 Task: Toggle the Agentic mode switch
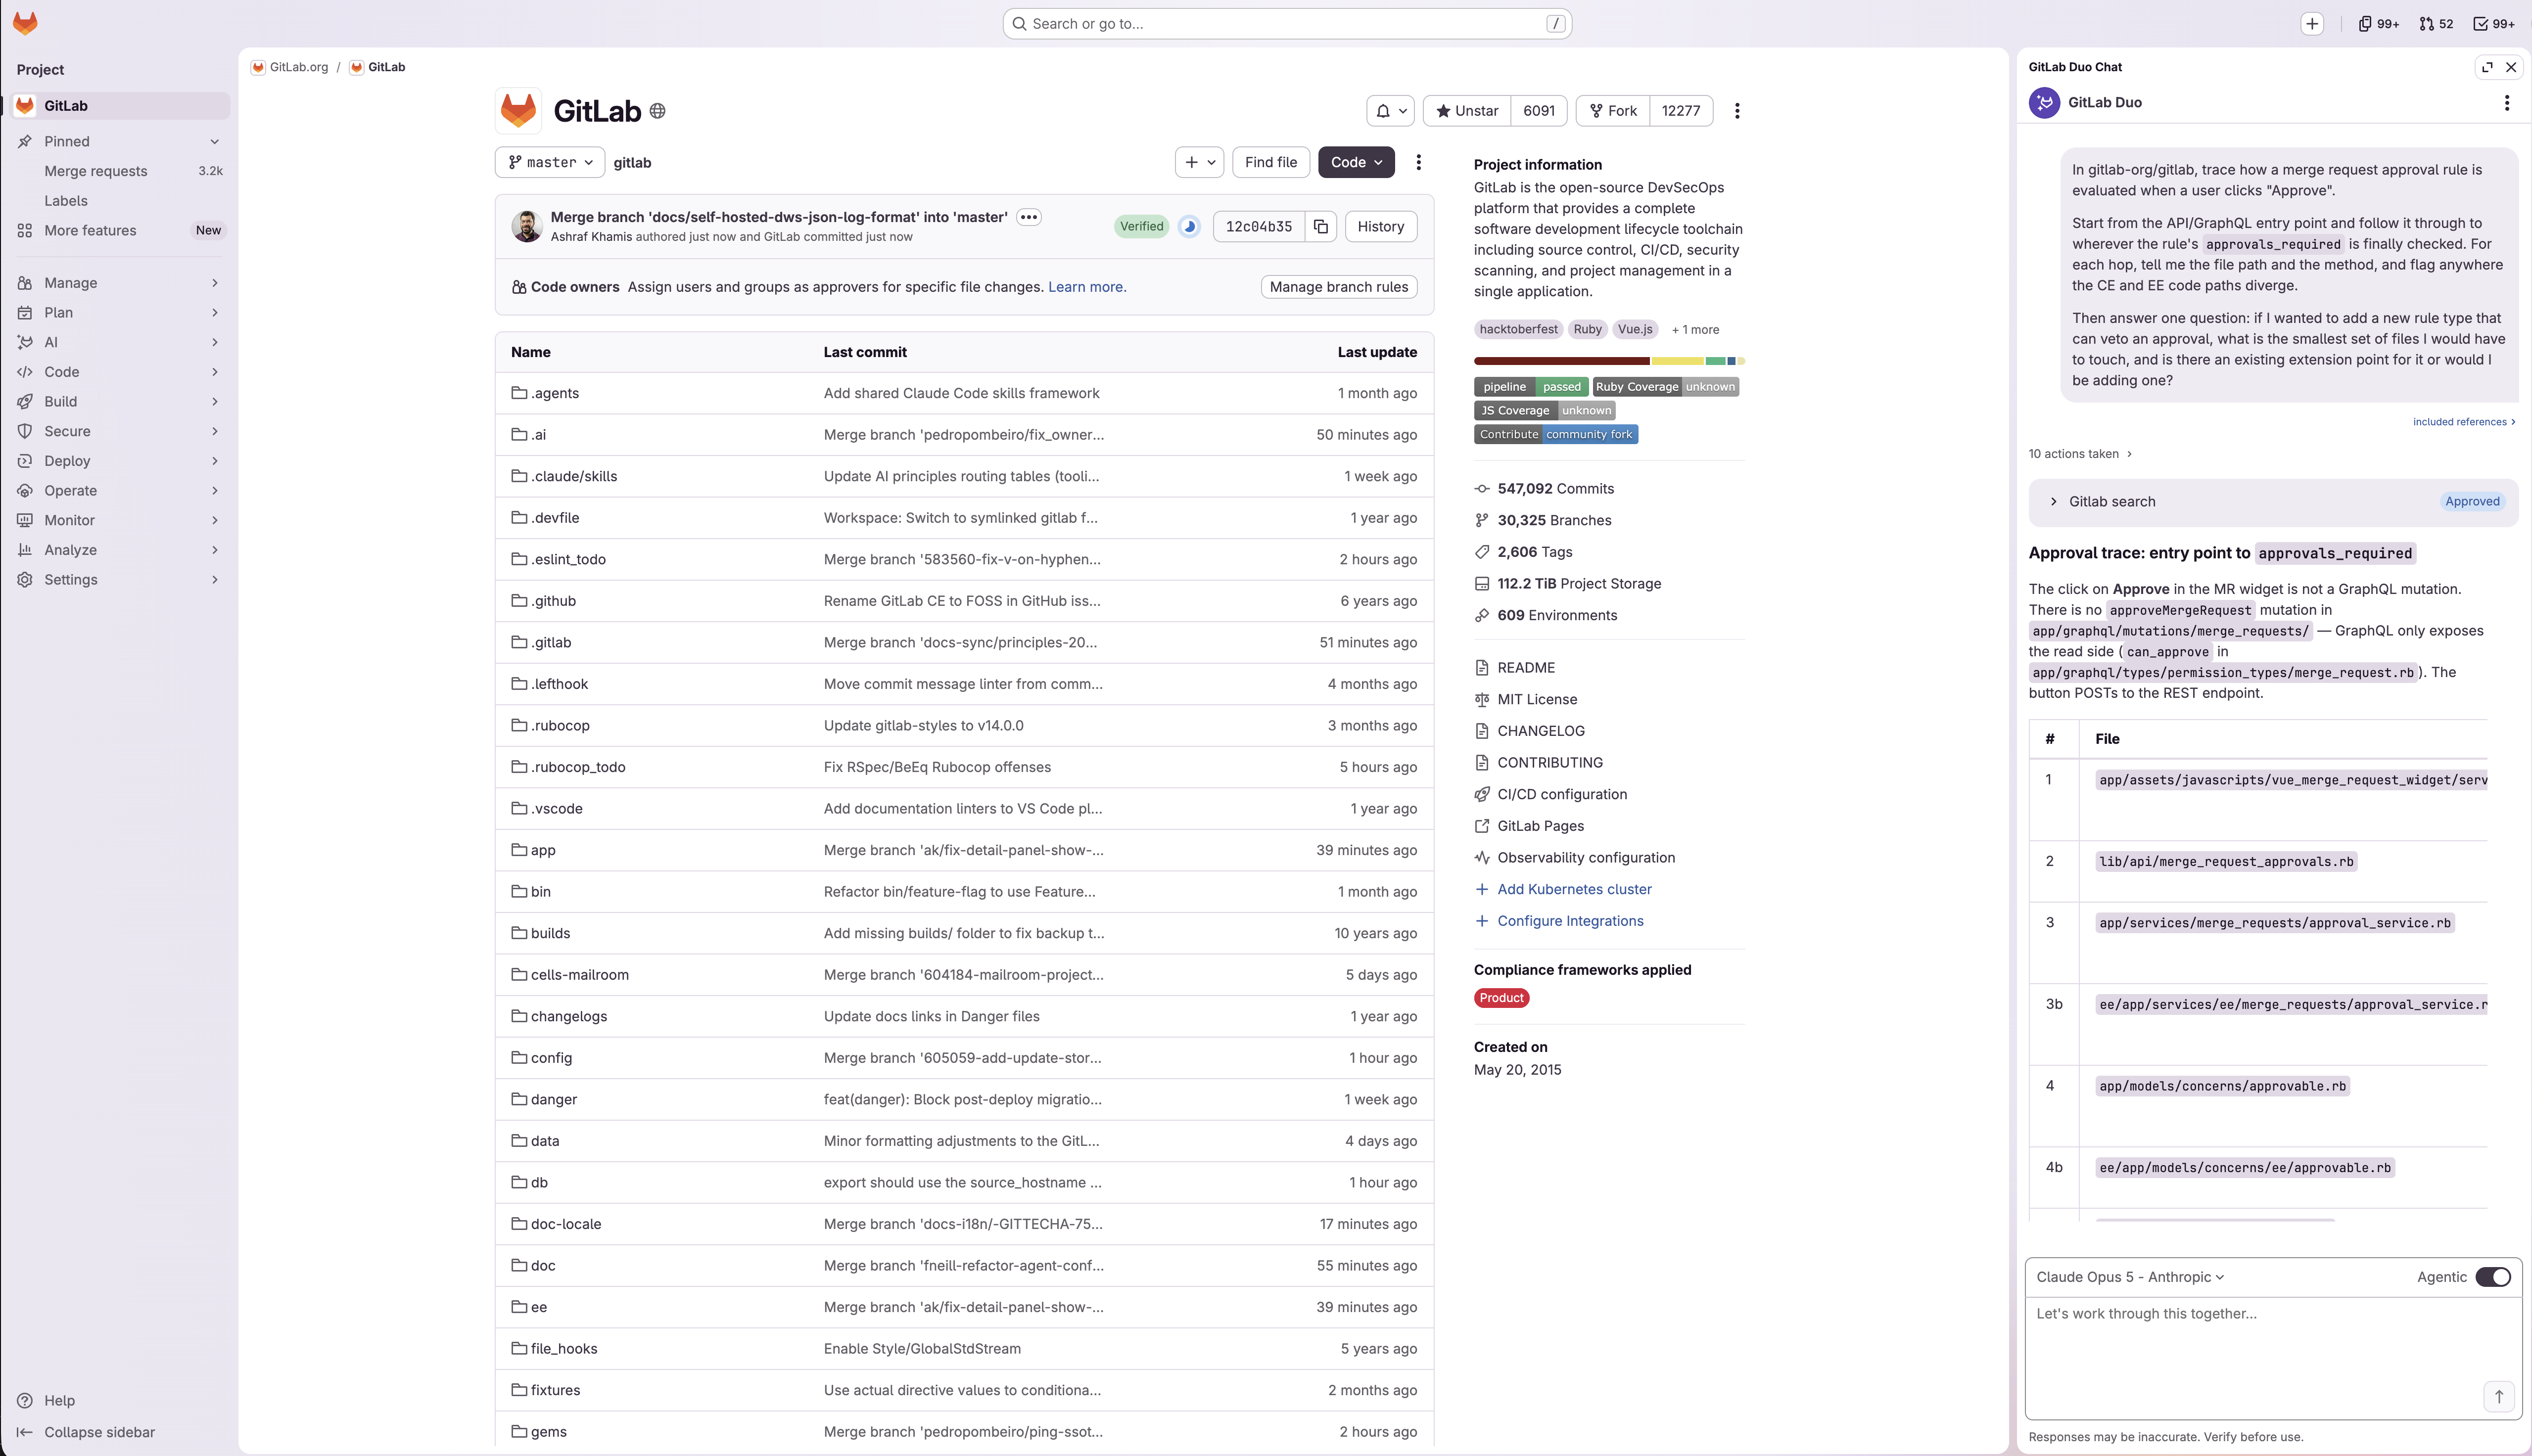(x=2493, y=1277)
